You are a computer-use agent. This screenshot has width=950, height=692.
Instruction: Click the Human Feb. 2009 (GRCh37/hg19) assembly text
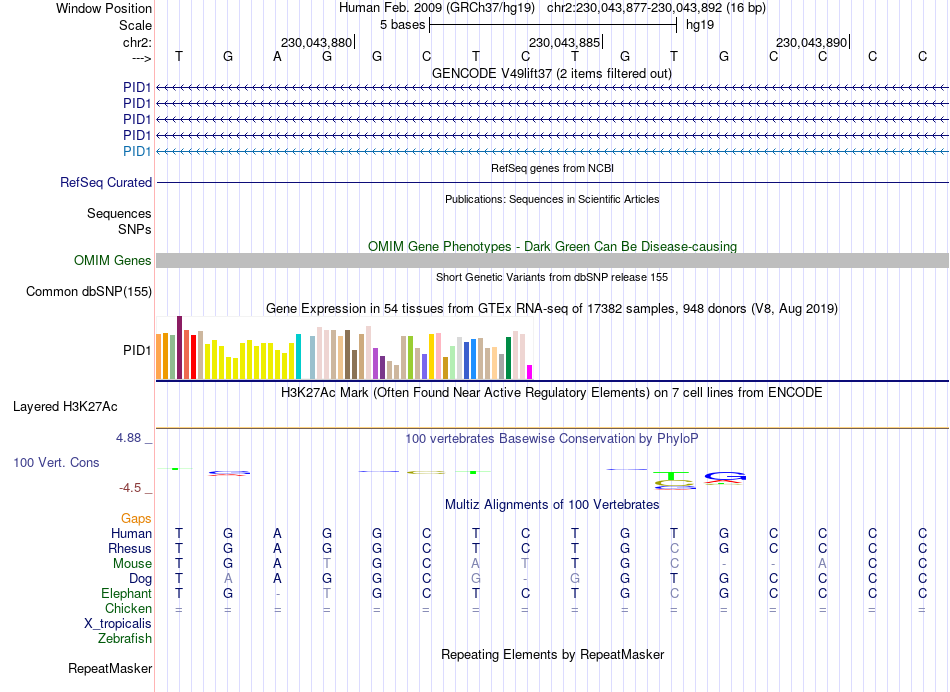tap(437, 8)
